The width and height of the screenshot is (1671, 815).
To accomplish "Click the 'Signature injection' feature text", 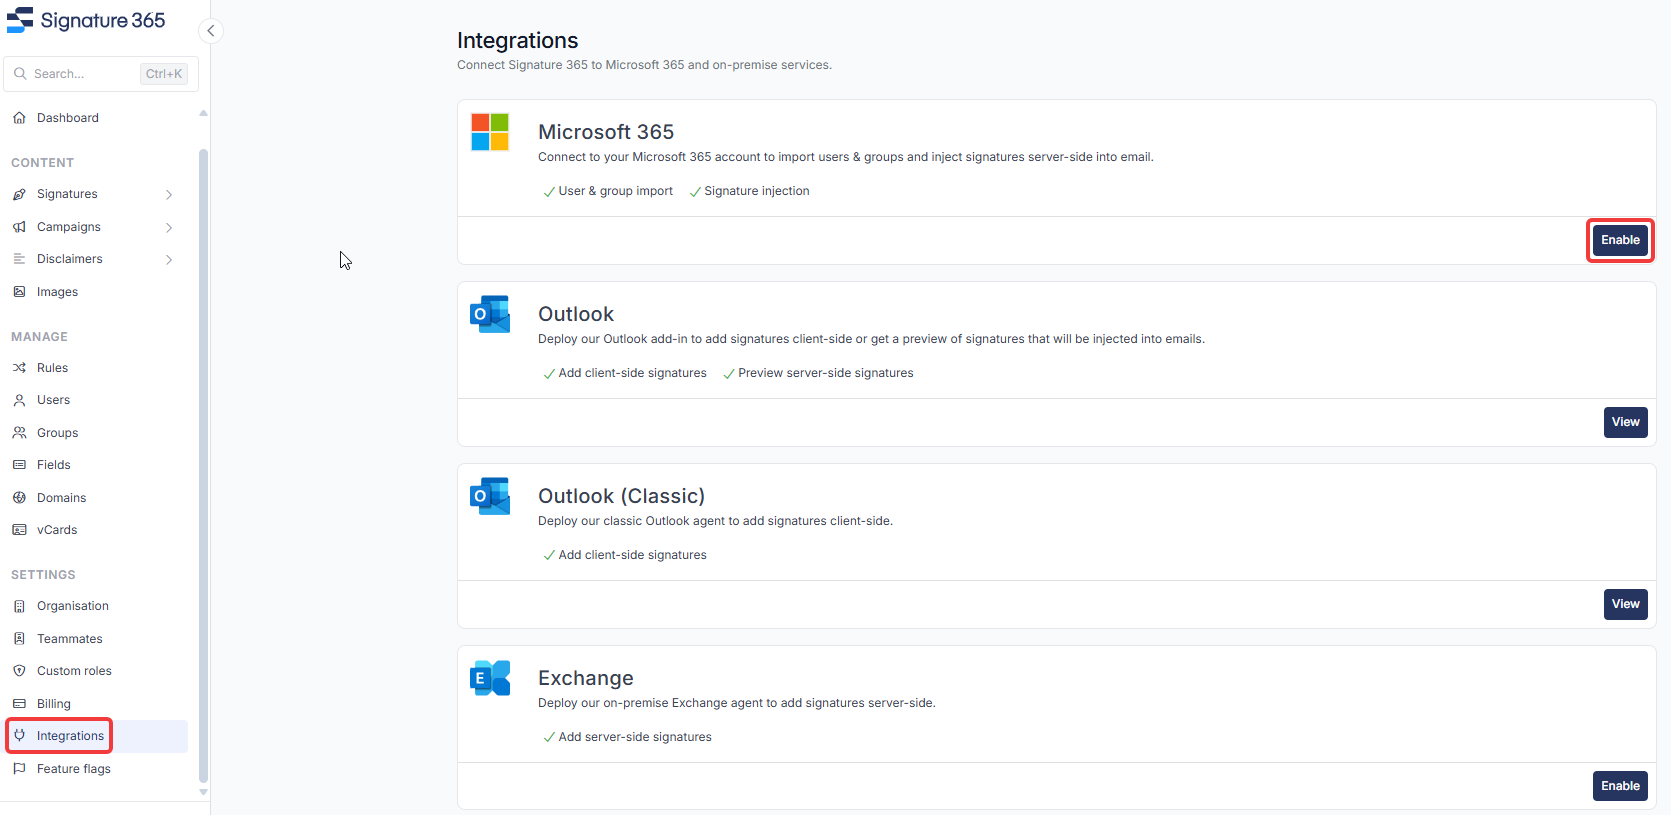I will (757, 191).
